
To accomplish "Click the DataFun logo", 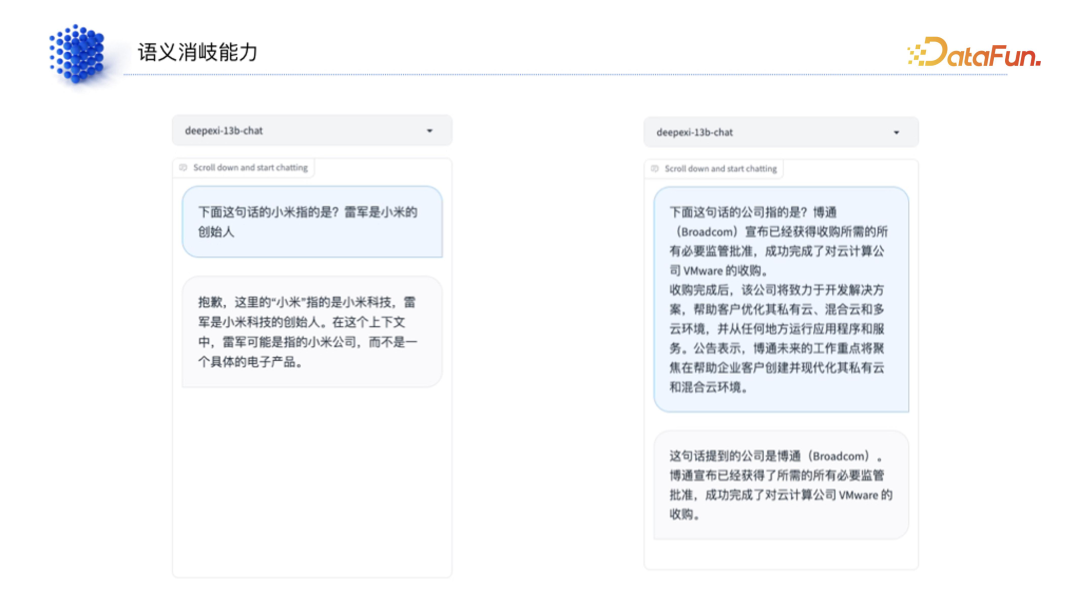I will point(973,53).
